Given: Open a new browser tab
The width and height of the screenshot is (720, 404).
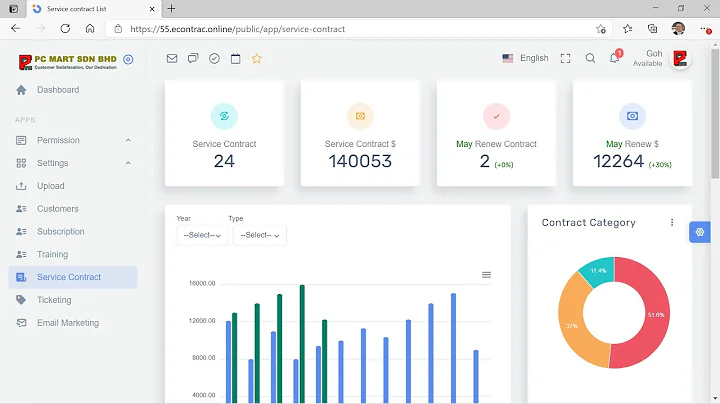Looking at the screenshot, I should (x=171, y=8).
